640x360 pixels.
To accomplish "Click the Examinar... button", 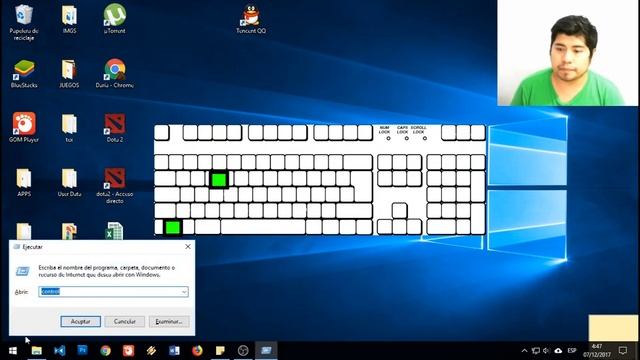I will click(169, 322).
